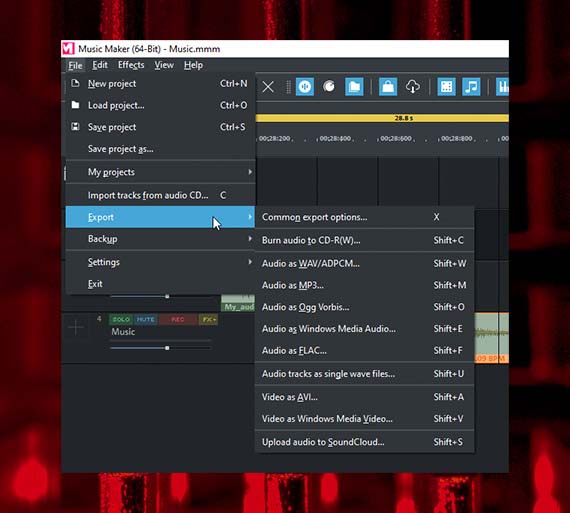Export Audio tracks as single wave files
Screen dimensions: 570x513
tap(365, 374)
